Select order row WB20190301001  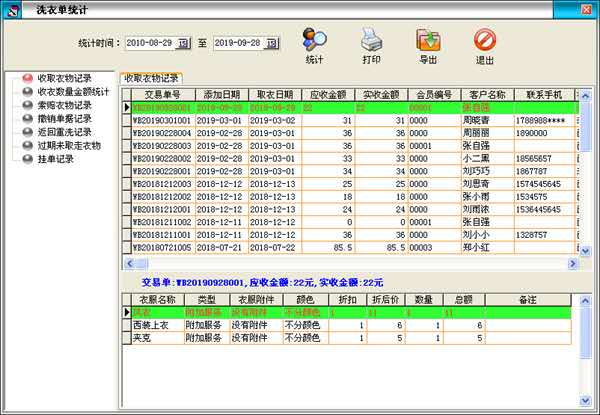[162, 119]
